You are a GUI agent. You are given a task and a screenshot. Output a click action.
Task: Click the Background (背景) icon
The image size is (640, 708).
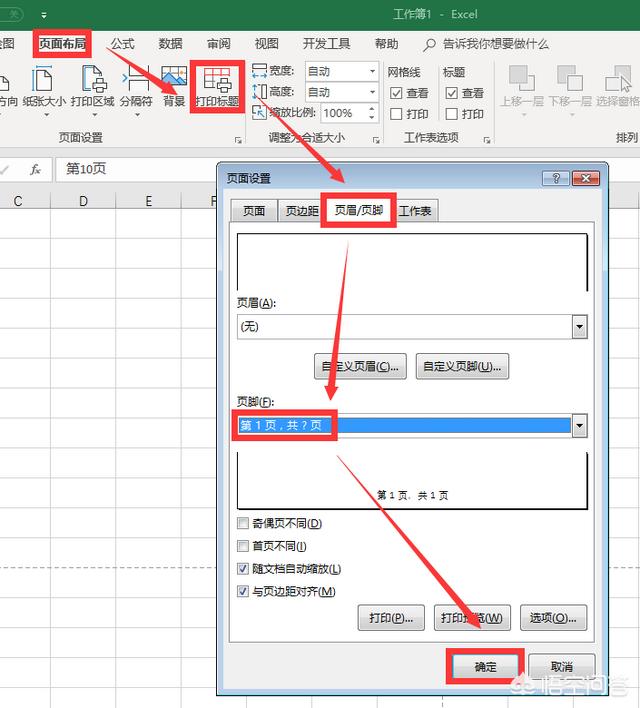(x=174, y=87)
